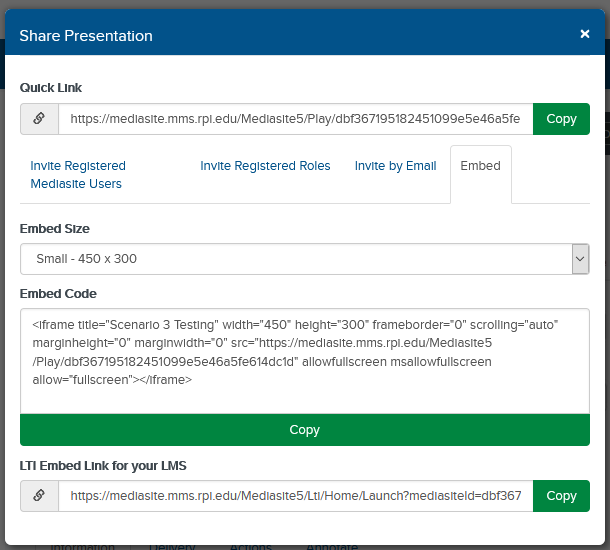The image size is (610, 550).
Task: Select the LTI Embed Link URL field
Action: [x=296, y=496]
